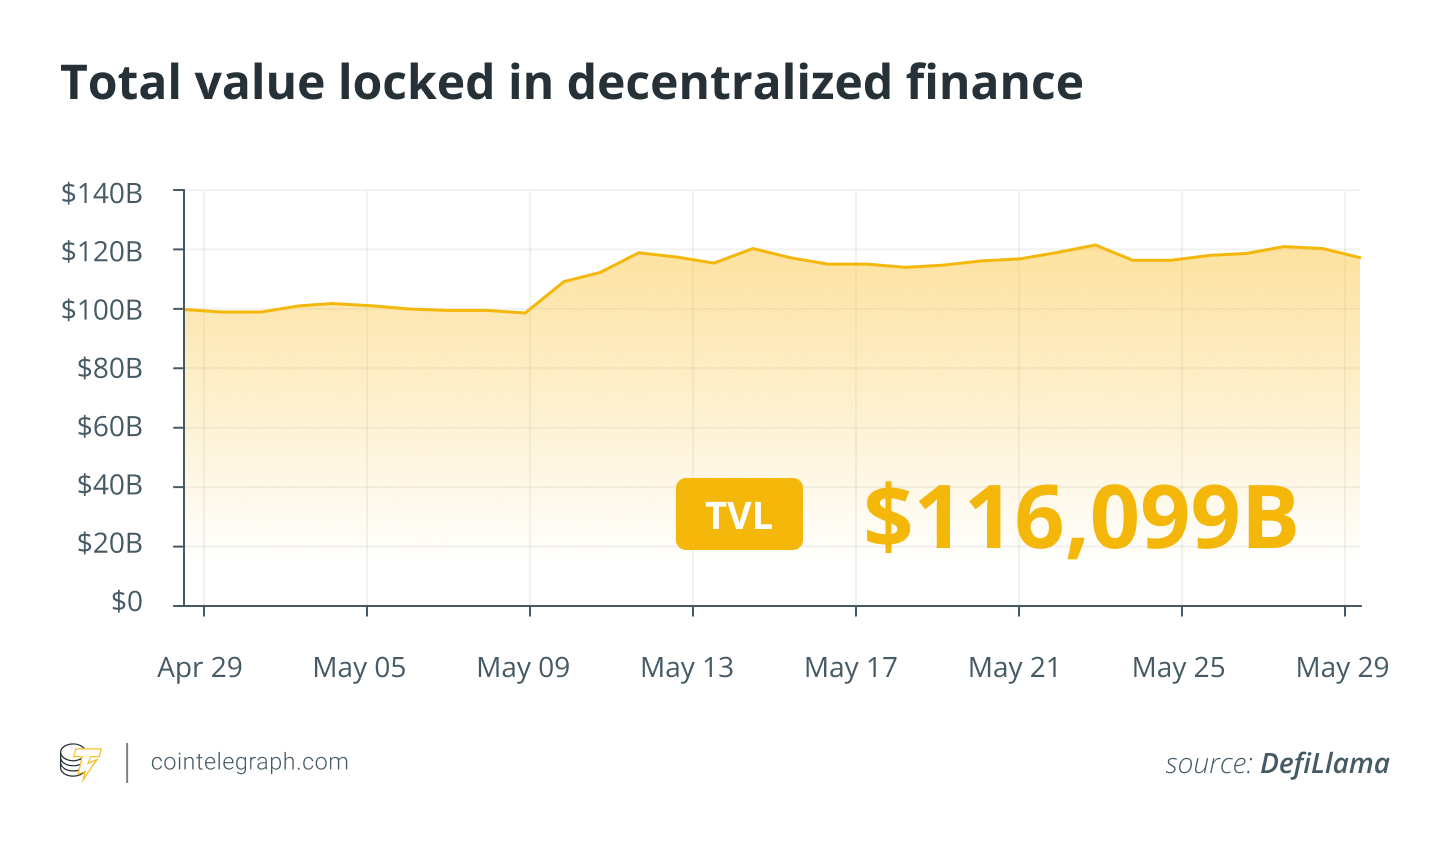The image size is (1450, 843).
Task: Click the May 17 date label
Action: 851,667
